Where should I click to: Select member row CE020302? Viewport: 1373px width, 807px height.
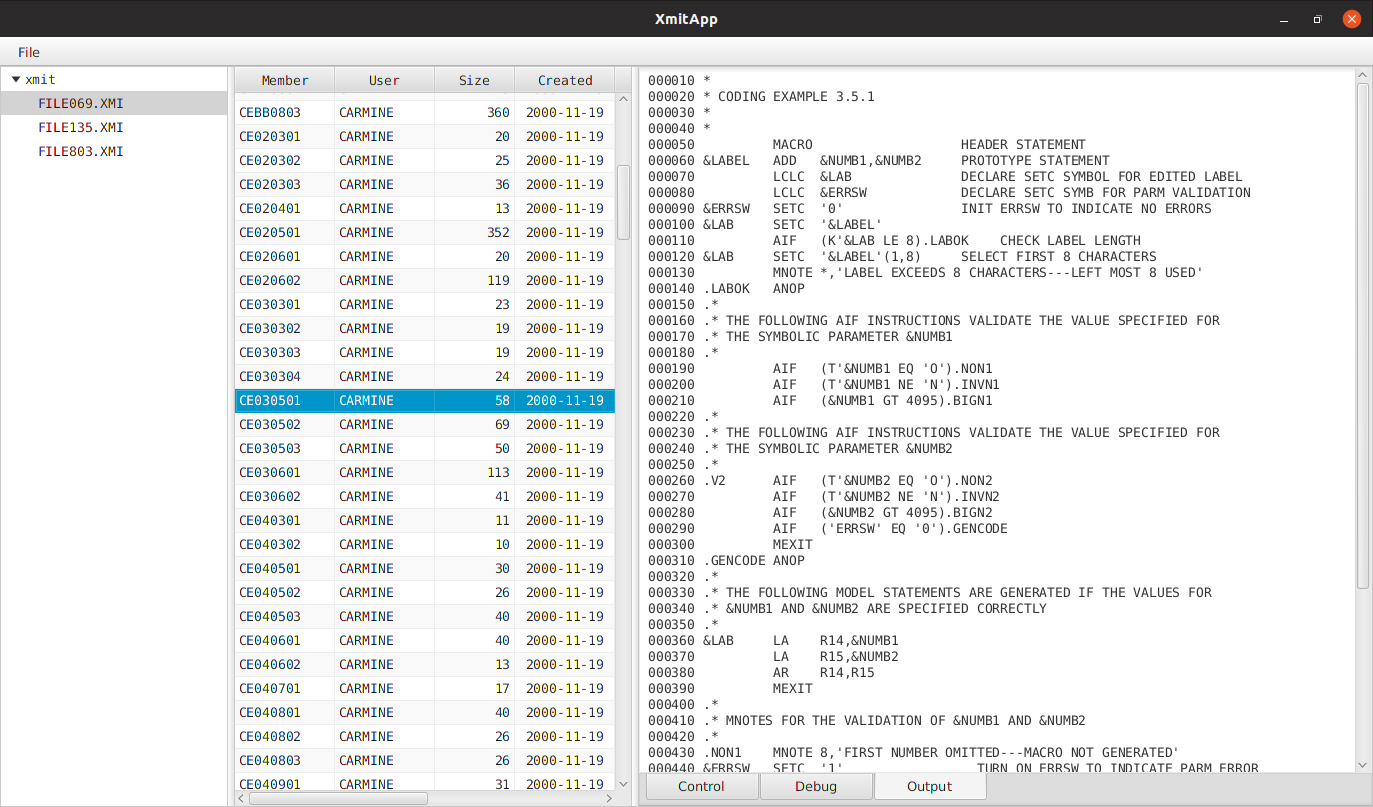pos(425,160)
